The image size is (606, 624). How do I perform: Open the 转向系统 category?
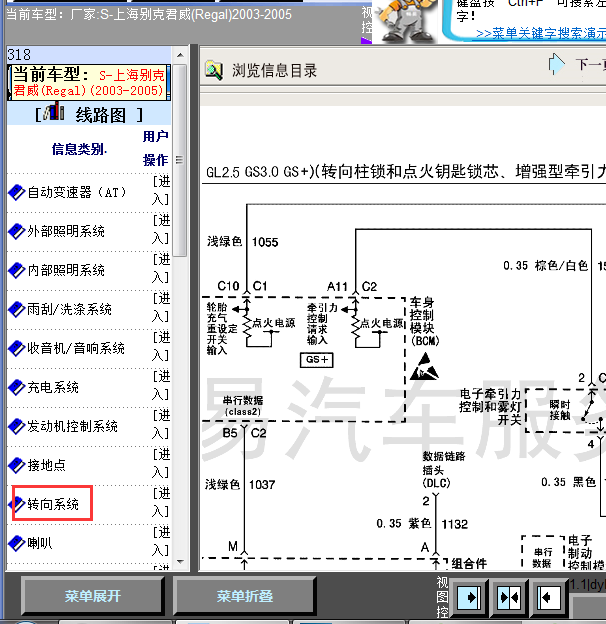(53, 505)
